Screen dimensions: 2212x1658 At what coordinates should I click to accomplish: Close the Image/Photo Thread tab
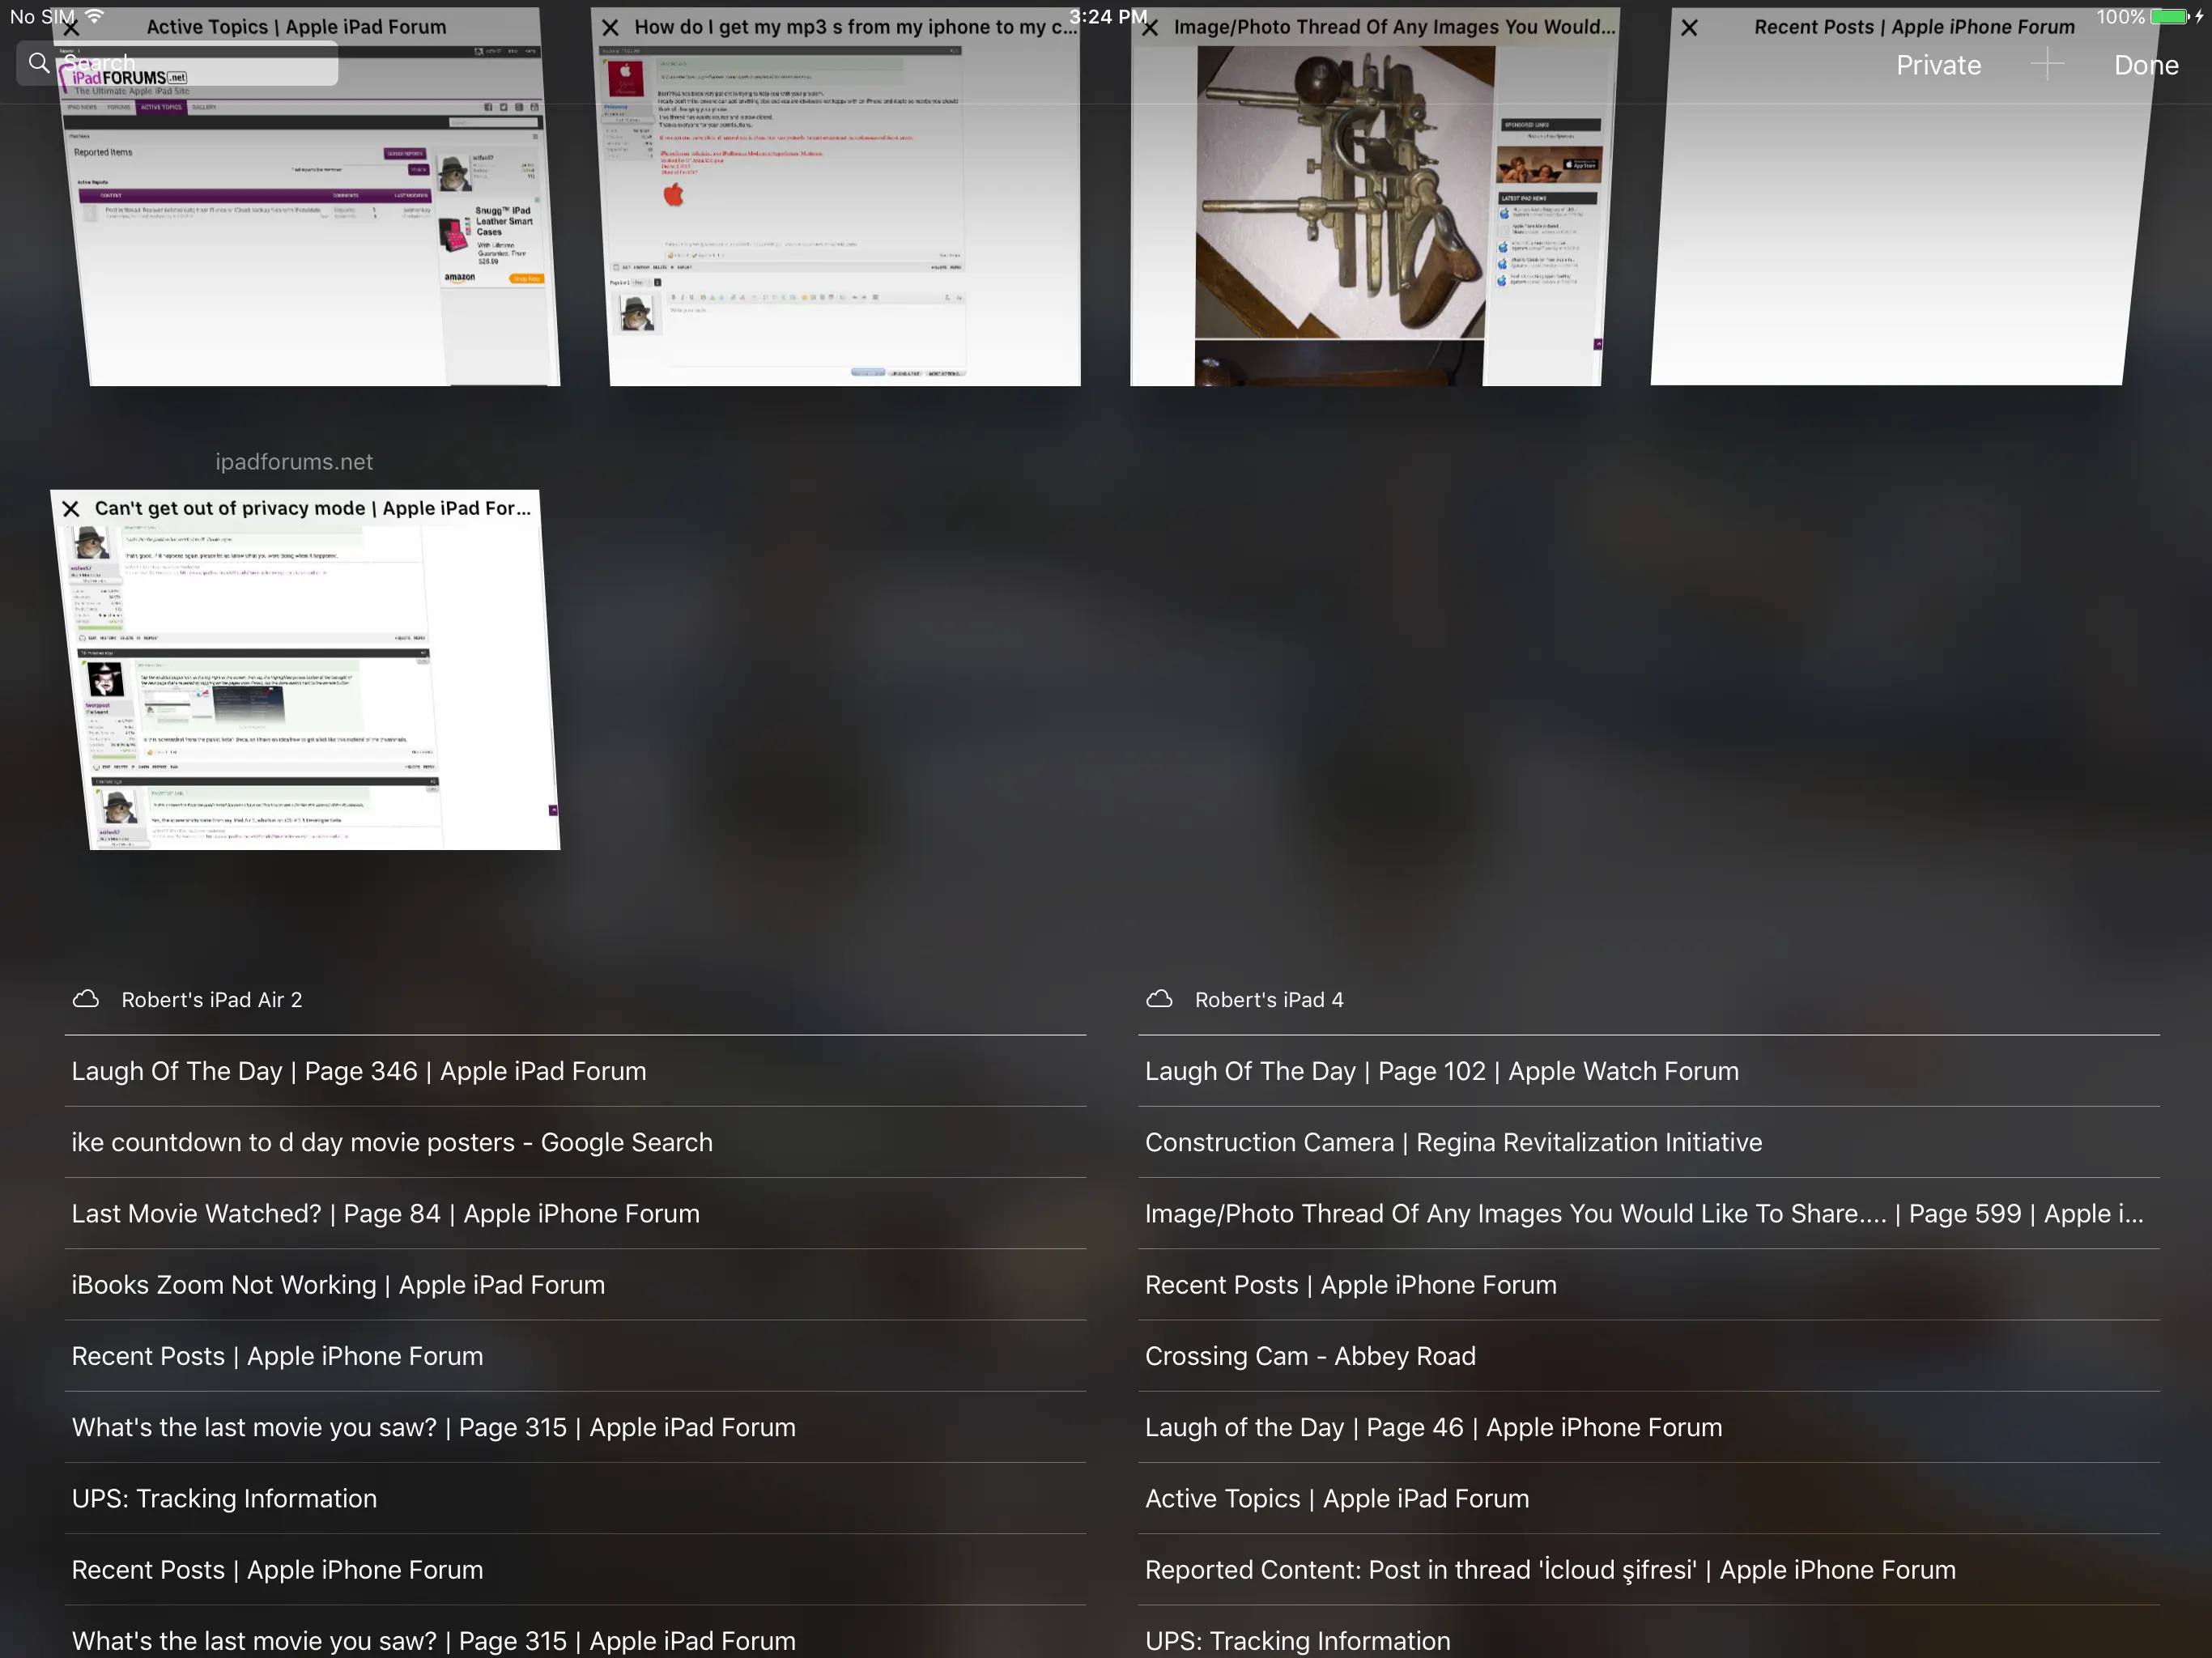[1150, 28]
